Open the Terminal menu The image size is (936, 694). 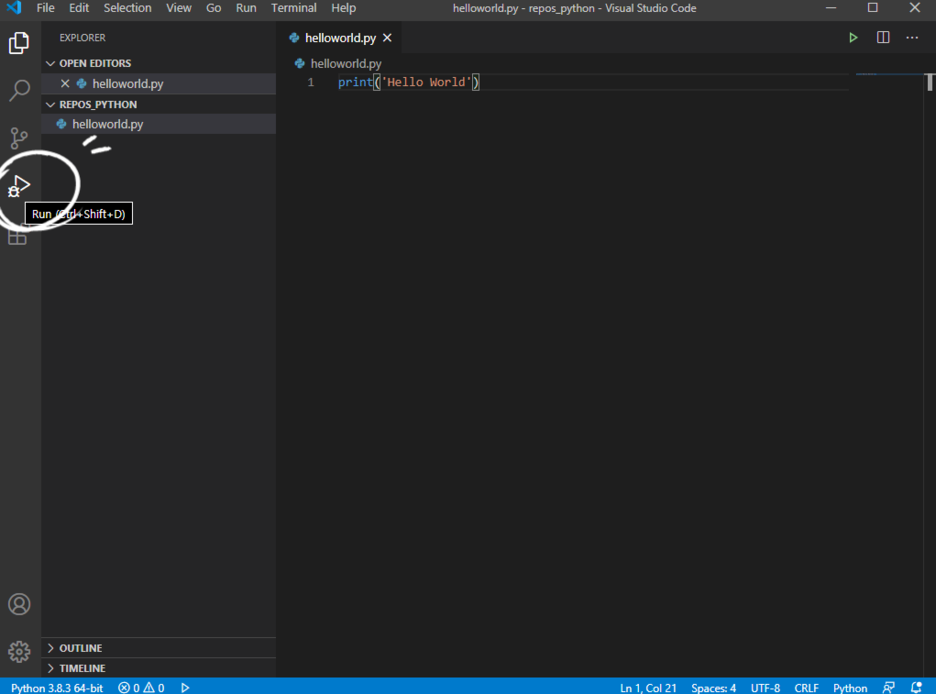click(x=294, y=8)
